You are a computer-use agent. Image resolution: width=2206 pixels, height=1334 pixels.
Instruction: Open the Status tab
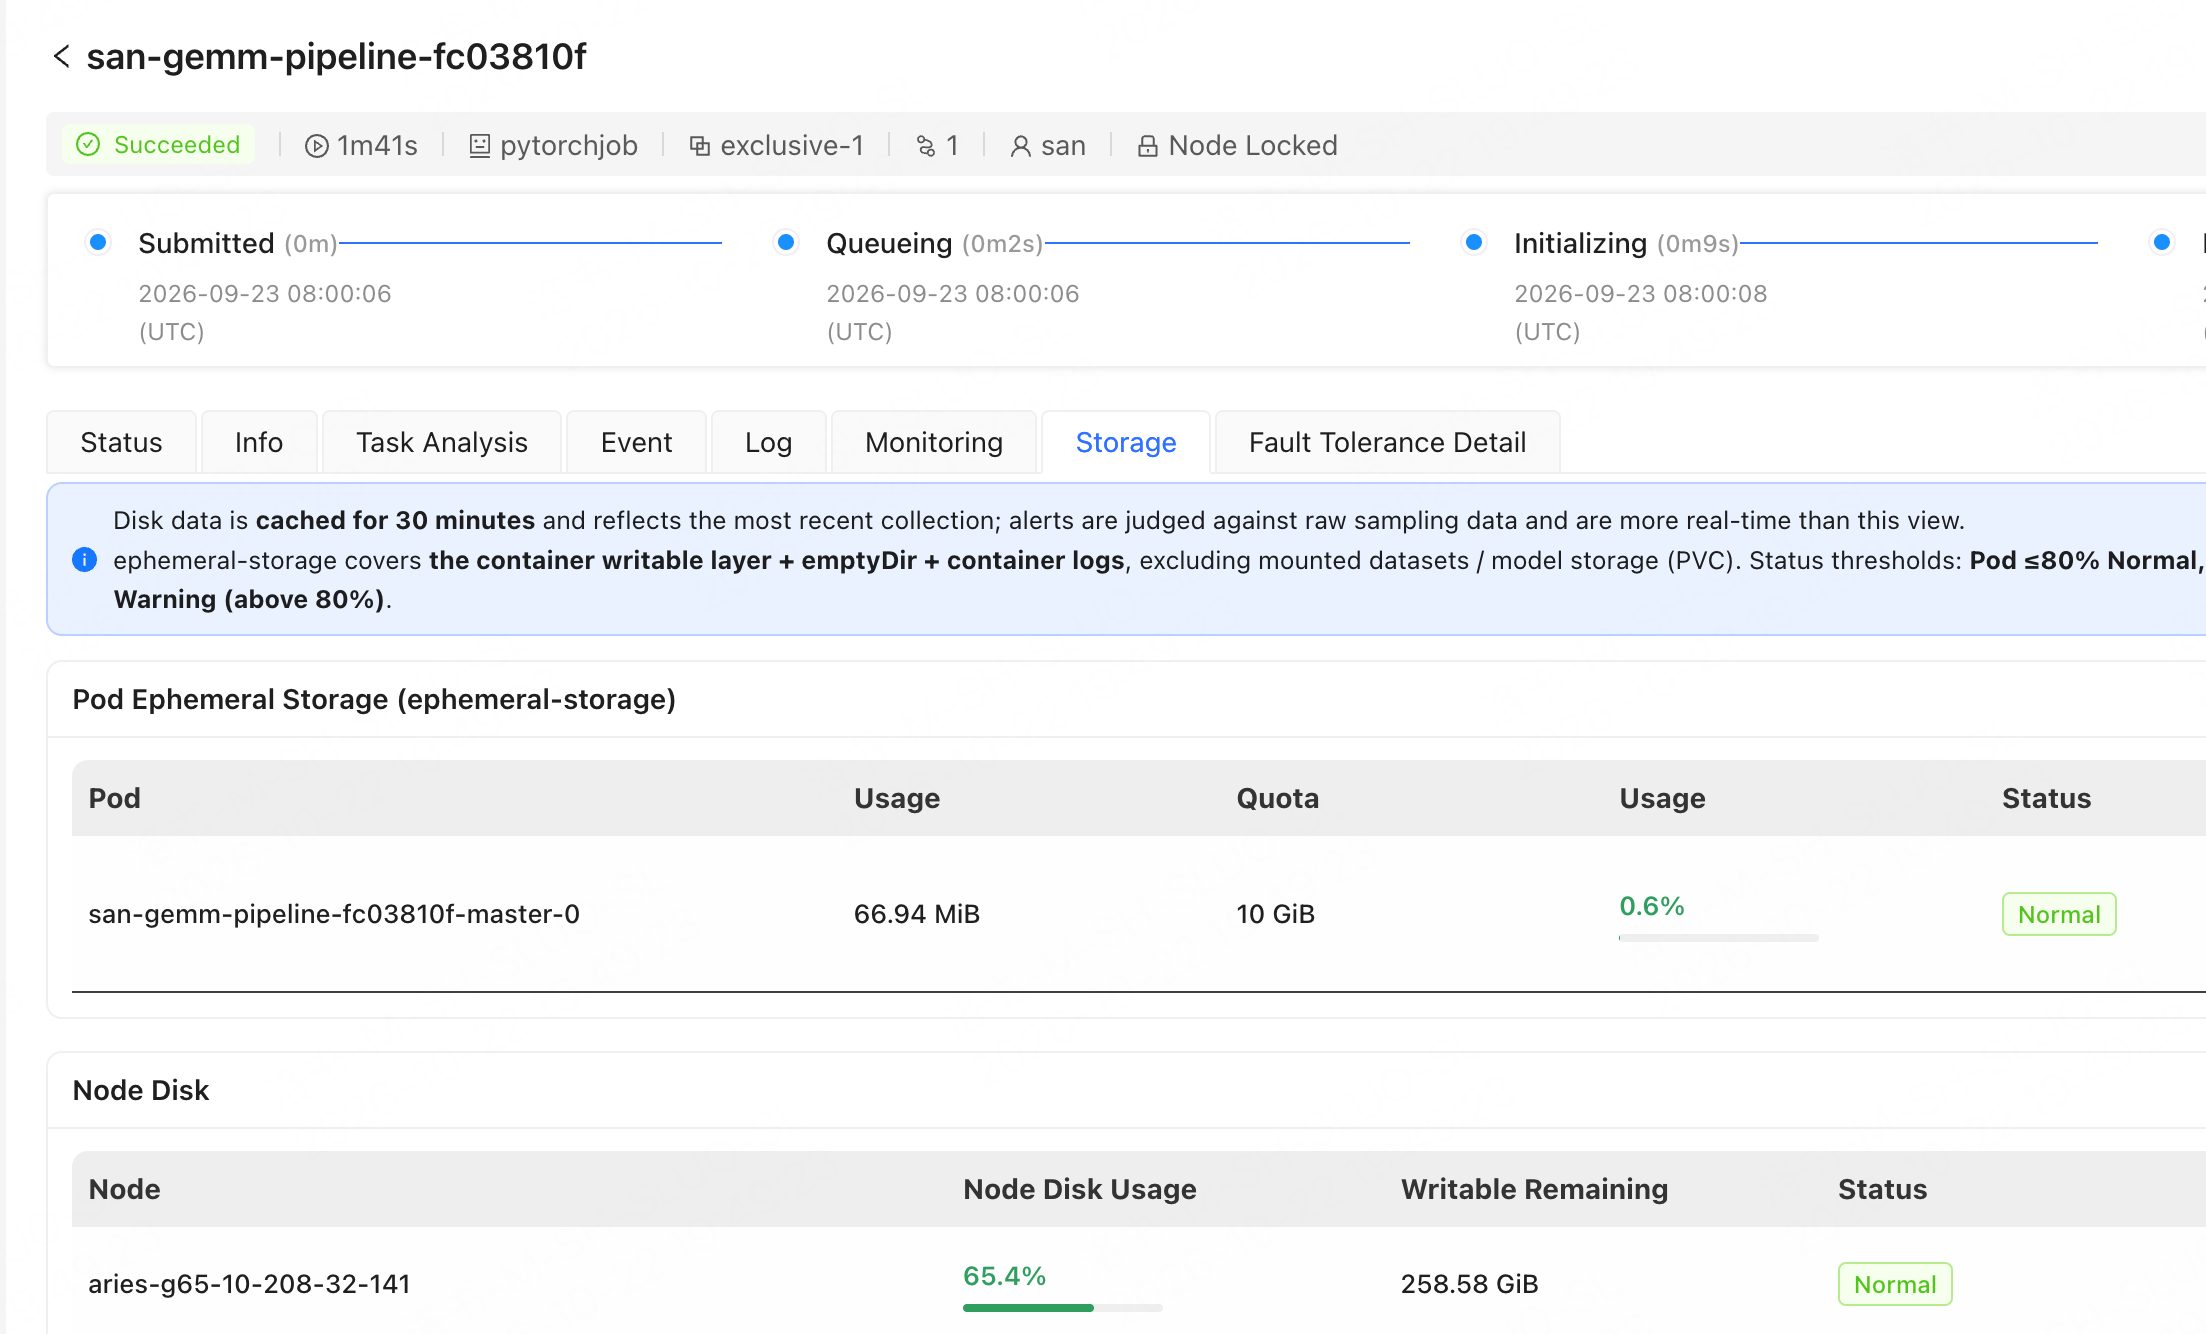[121, 442]
